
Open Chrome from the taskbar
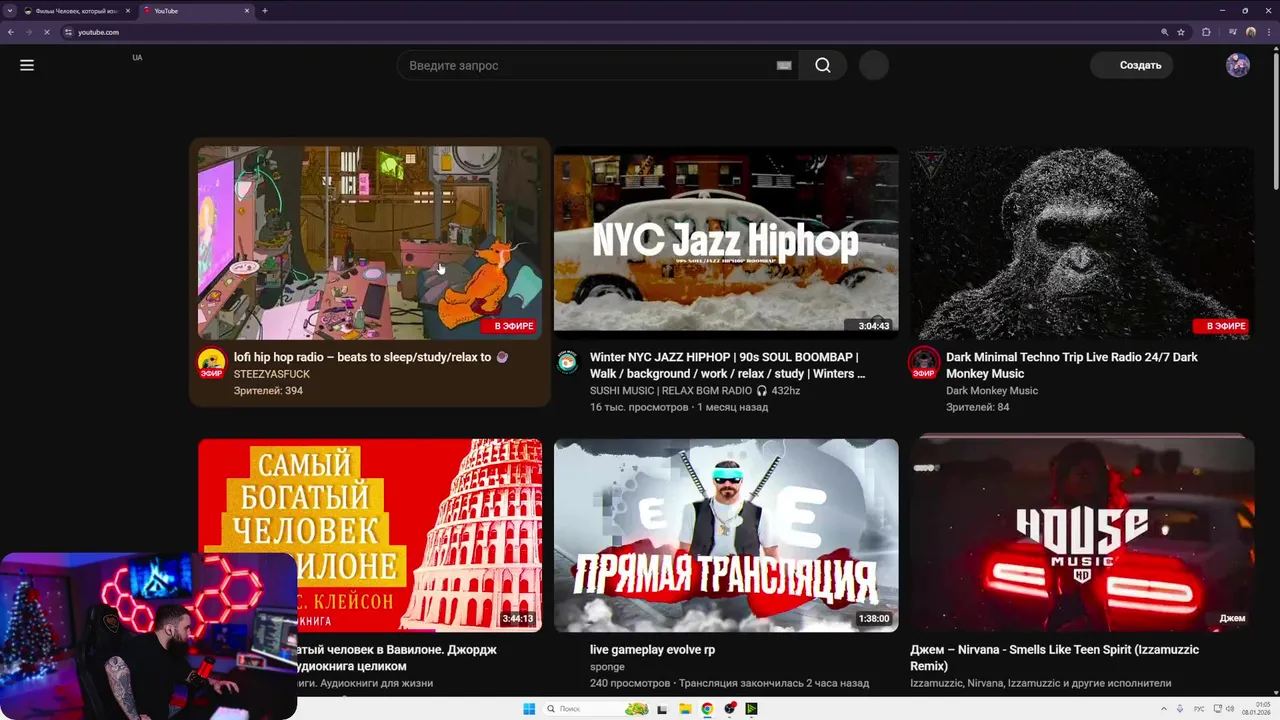(707, 709)
